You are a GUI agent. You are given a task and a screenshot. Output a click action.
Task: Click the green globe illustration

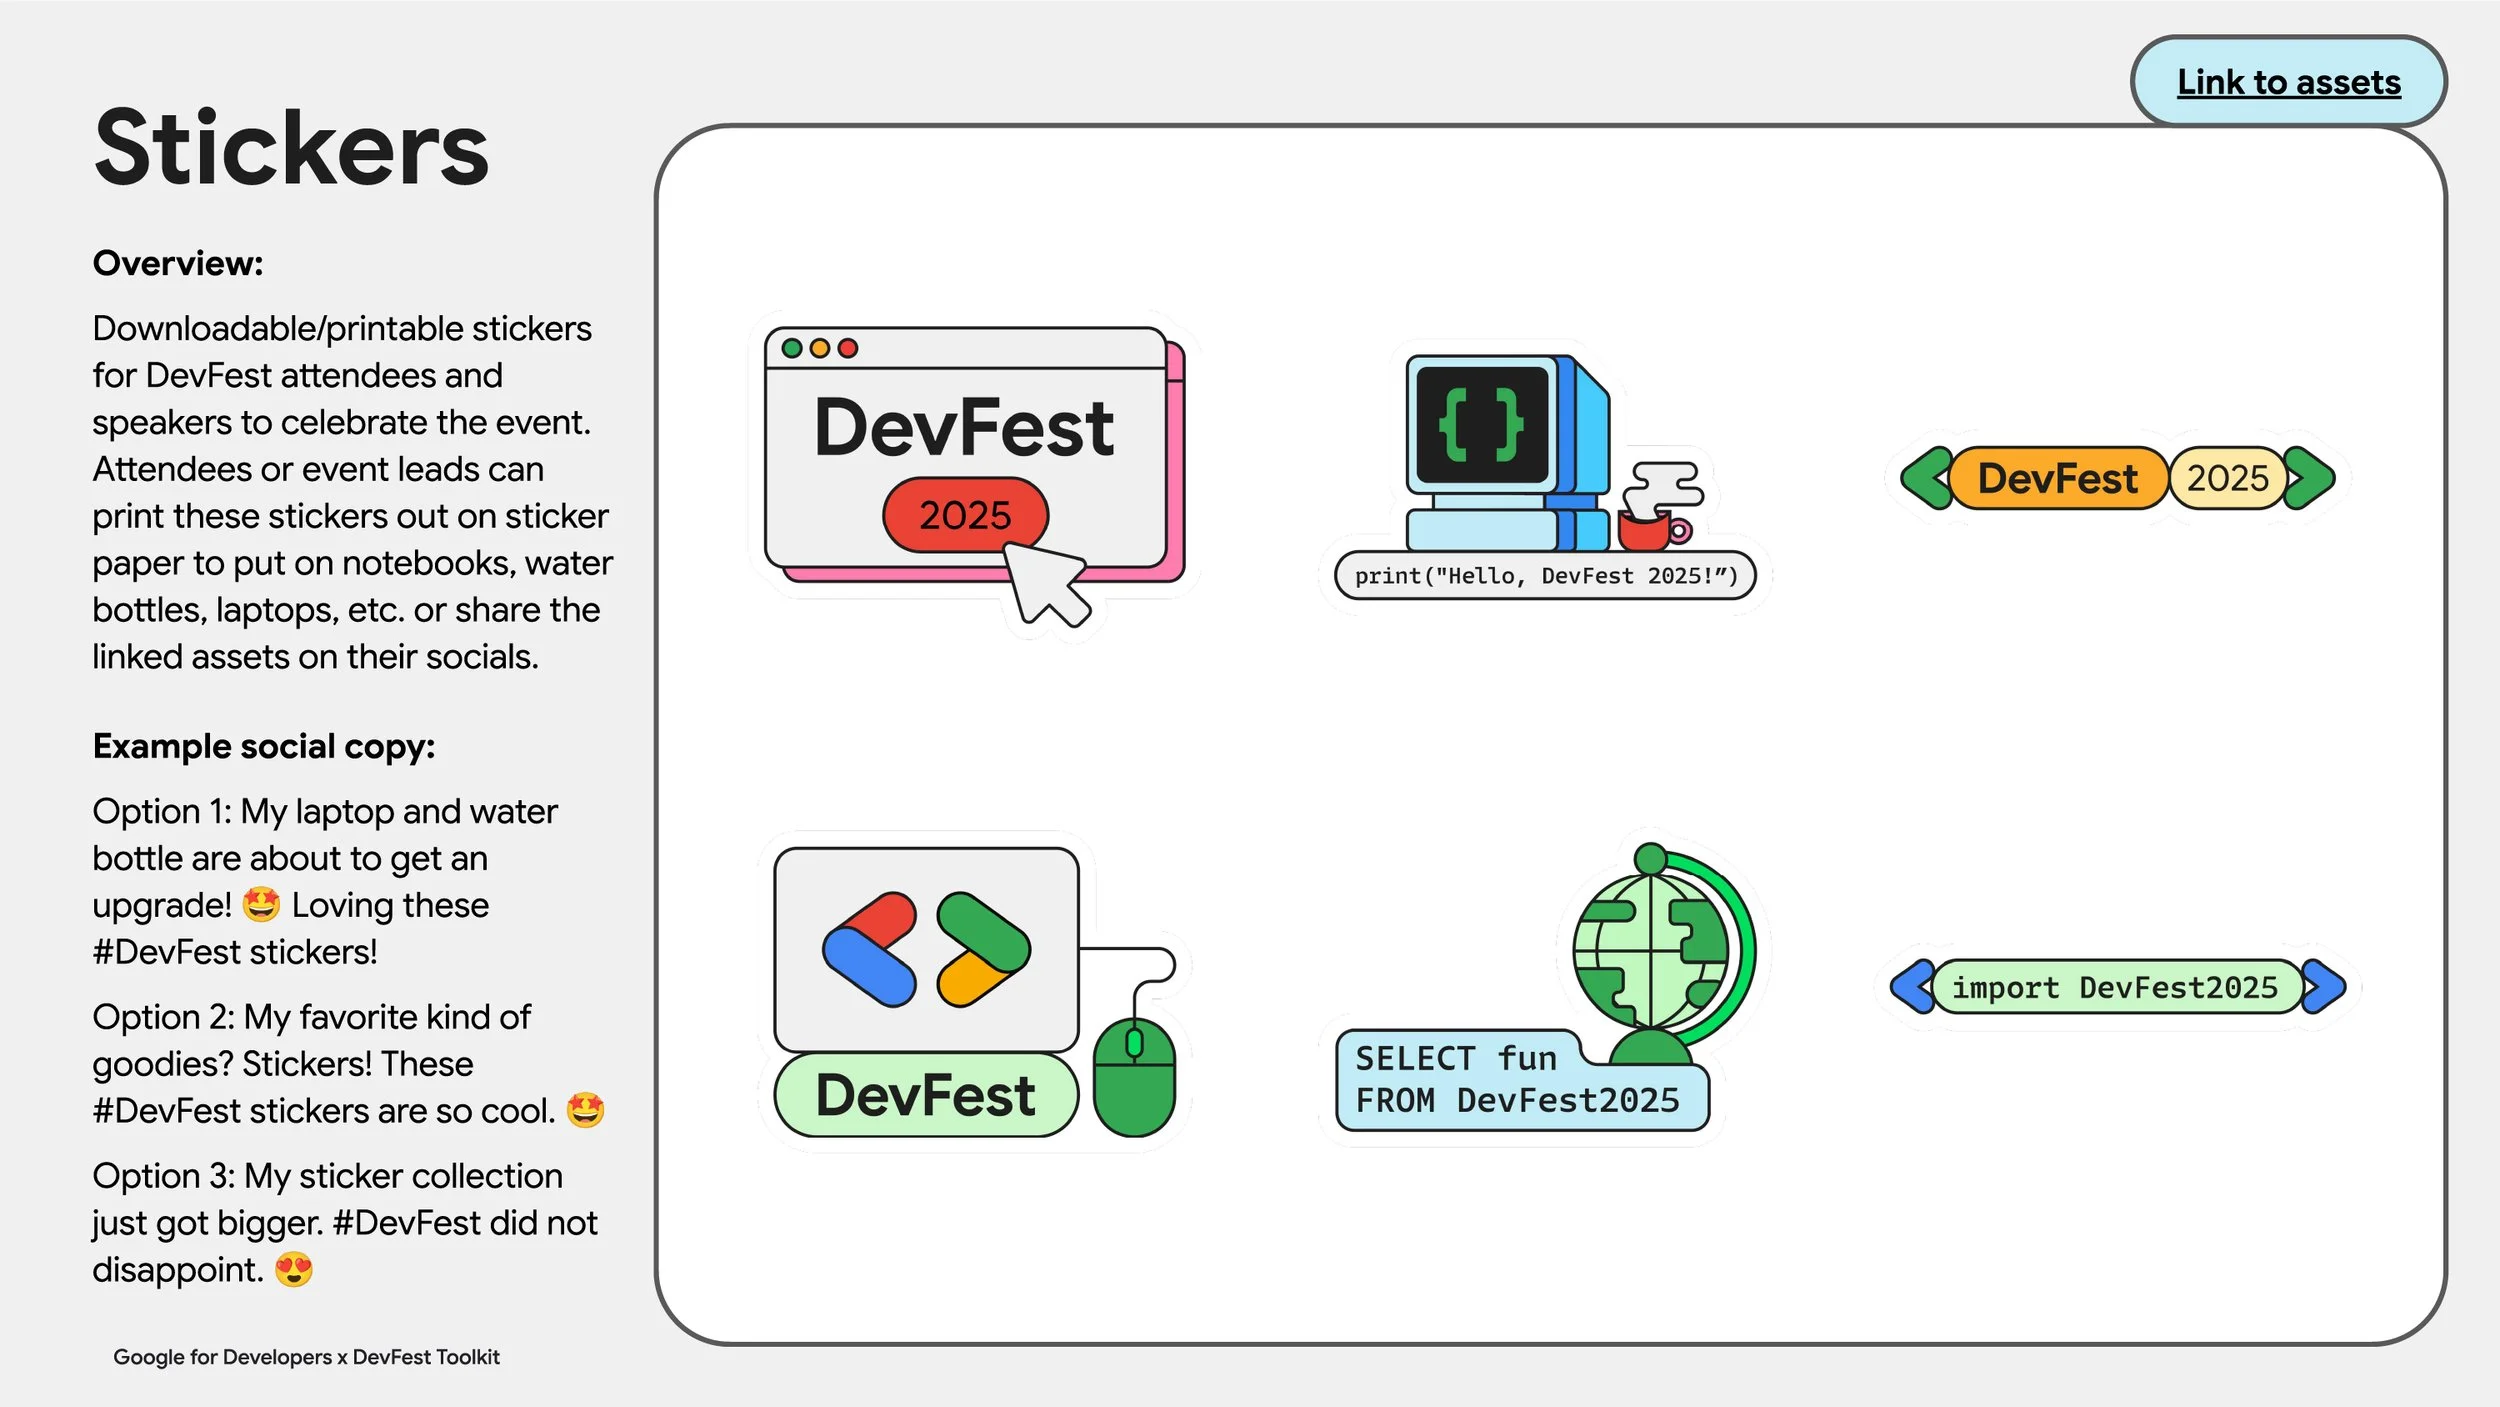coord(1652,950)
